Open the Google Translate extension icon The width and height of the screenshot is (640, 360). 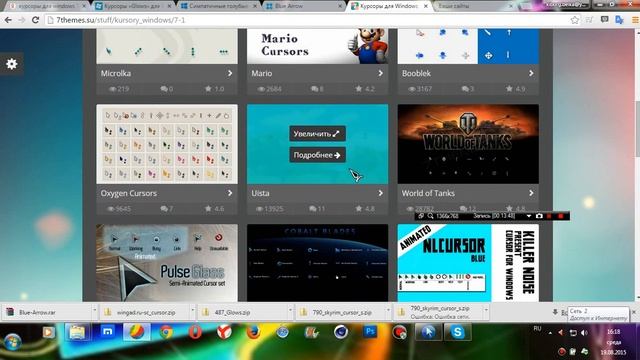(x=619, y=20)
